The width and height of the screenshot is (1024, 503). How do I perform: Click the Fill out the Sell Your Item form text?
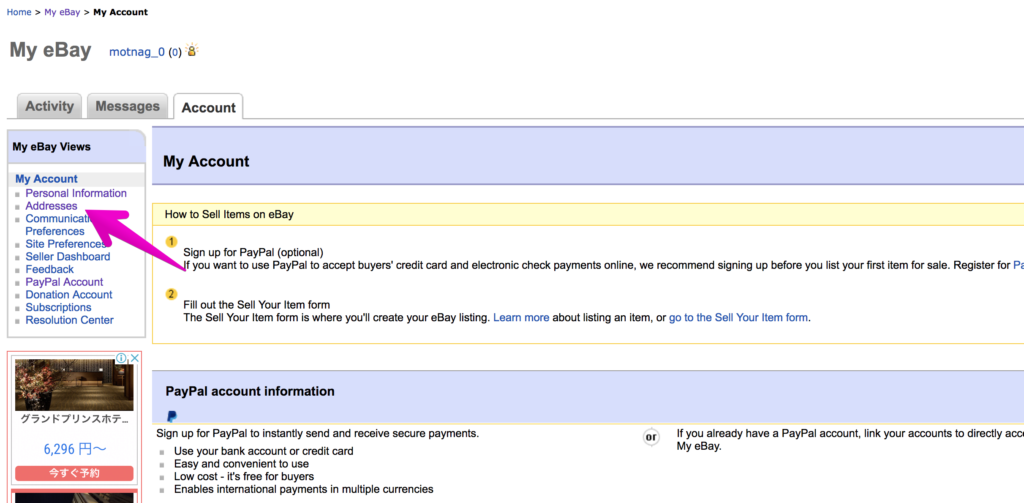point(257,305)
